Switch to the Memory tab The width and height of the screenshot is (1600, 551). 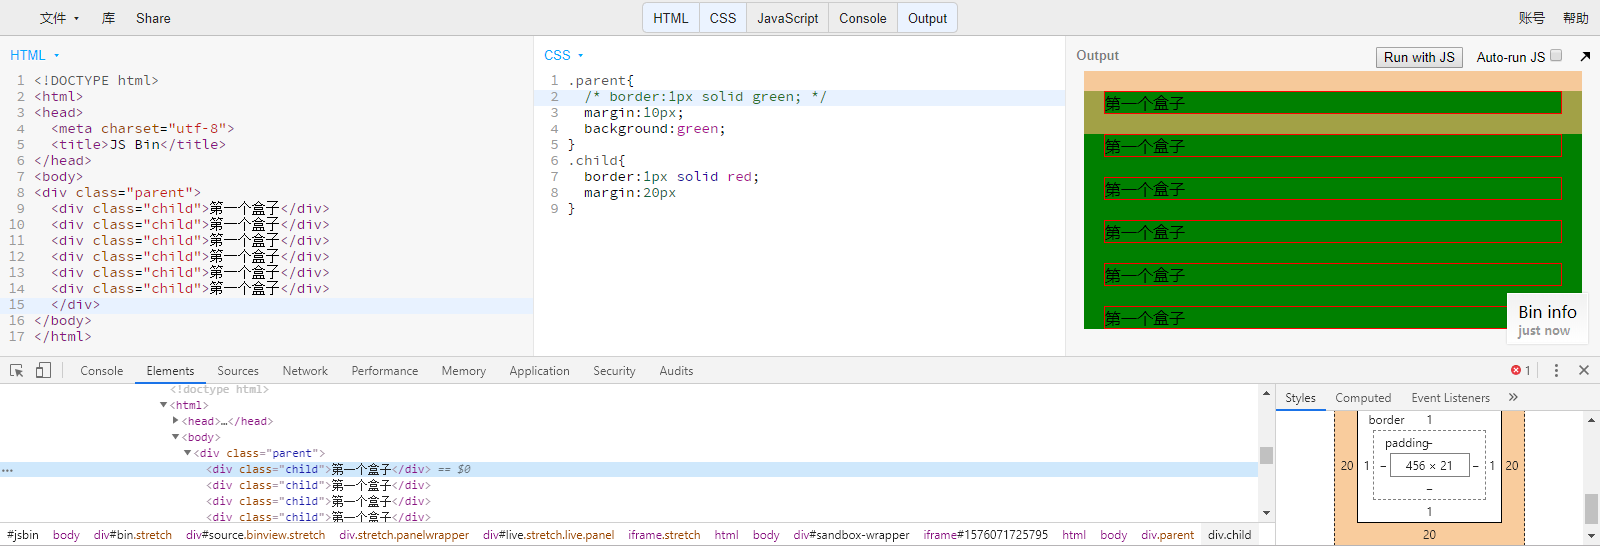(x=464, y=370)
